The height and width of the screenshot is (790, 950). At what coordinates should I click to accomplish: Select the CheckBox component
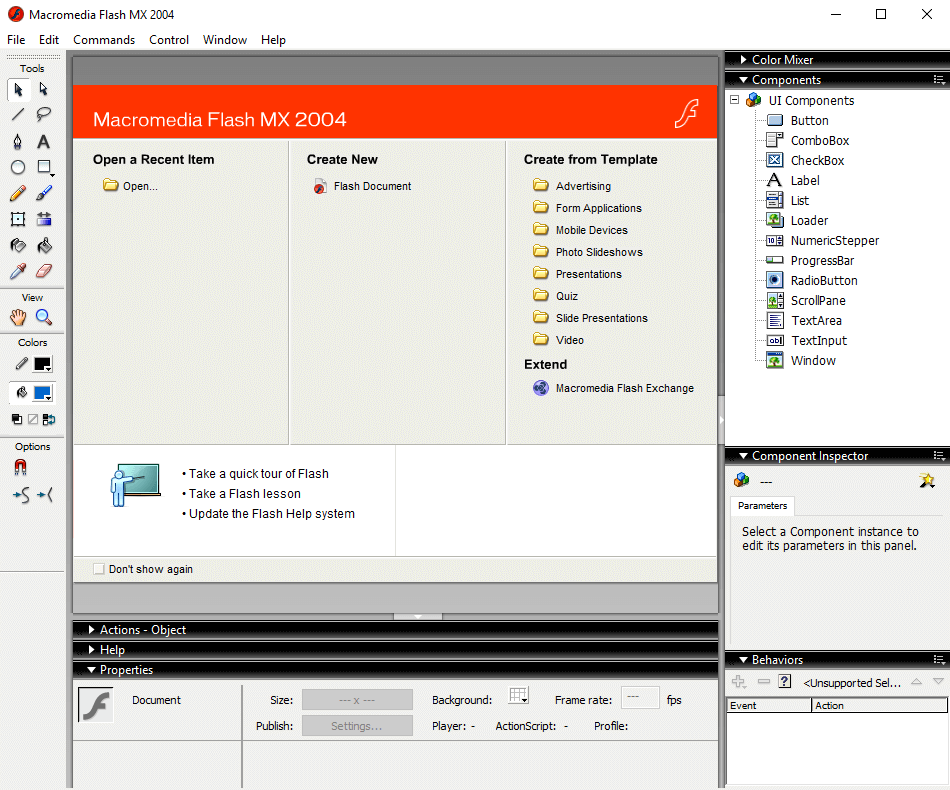tap(806, 161)
